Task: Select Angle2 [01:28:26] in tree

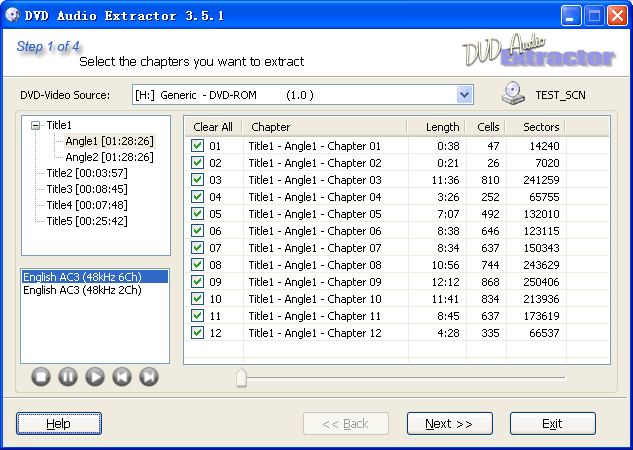Action: pos(109,157)
